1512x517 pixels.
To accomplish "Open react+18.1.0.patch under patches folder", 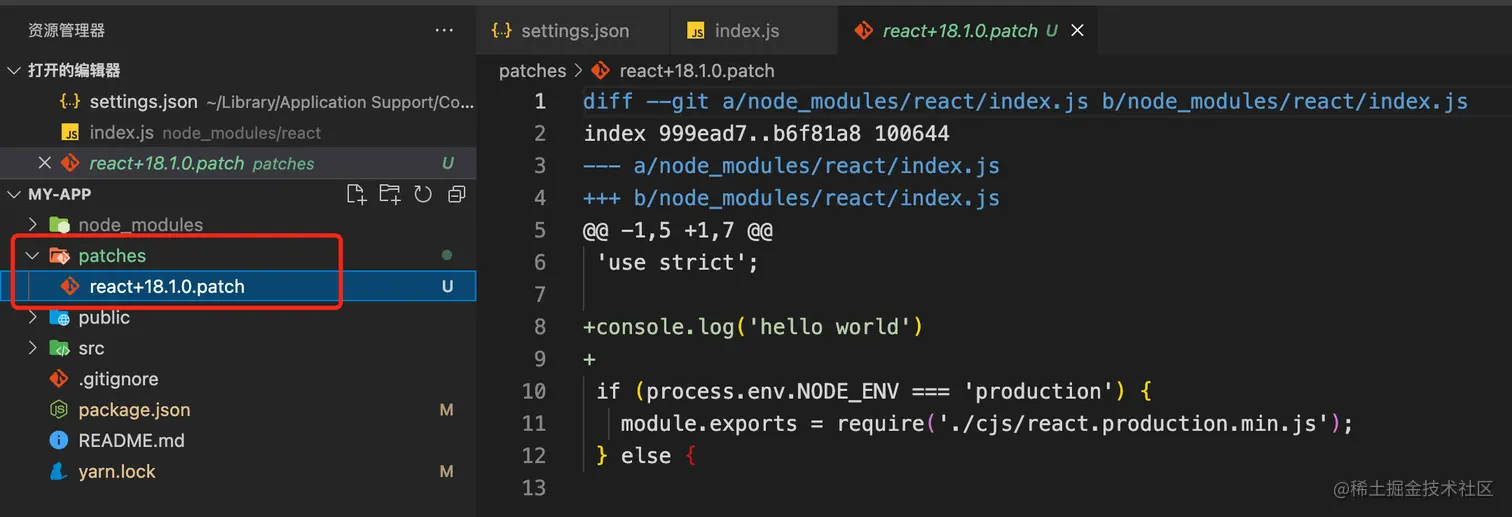I will click(238, 287).
